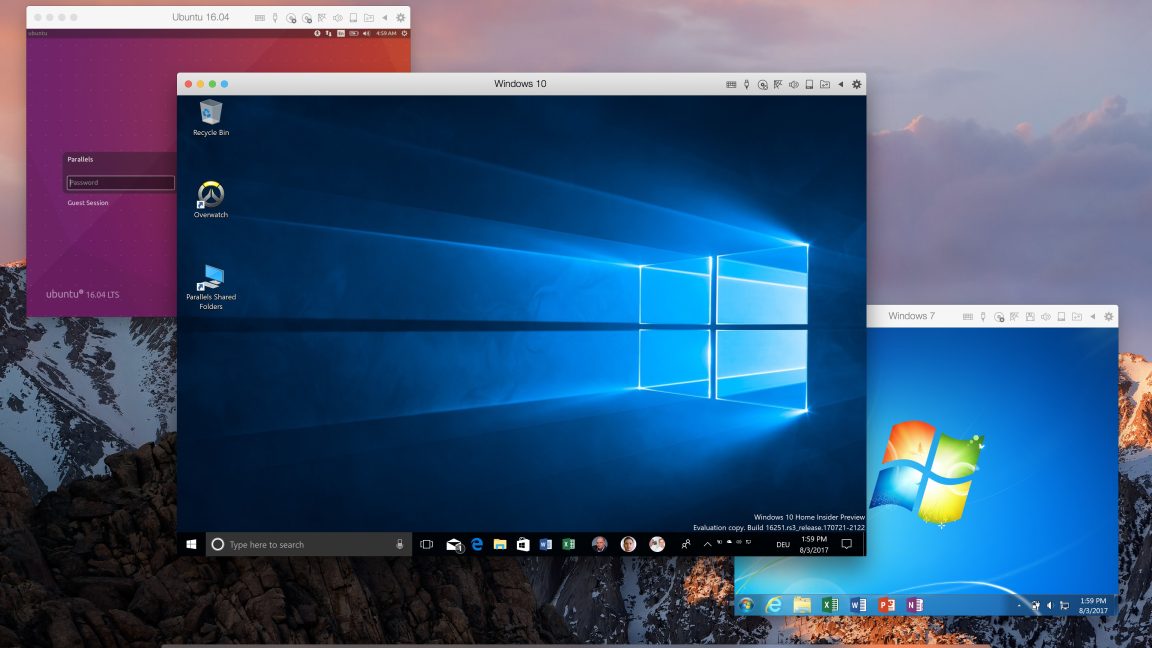
Task: Open File Explorer in Windows 10 taskbar
Action: pyautogui.click(x=500, y=544)
